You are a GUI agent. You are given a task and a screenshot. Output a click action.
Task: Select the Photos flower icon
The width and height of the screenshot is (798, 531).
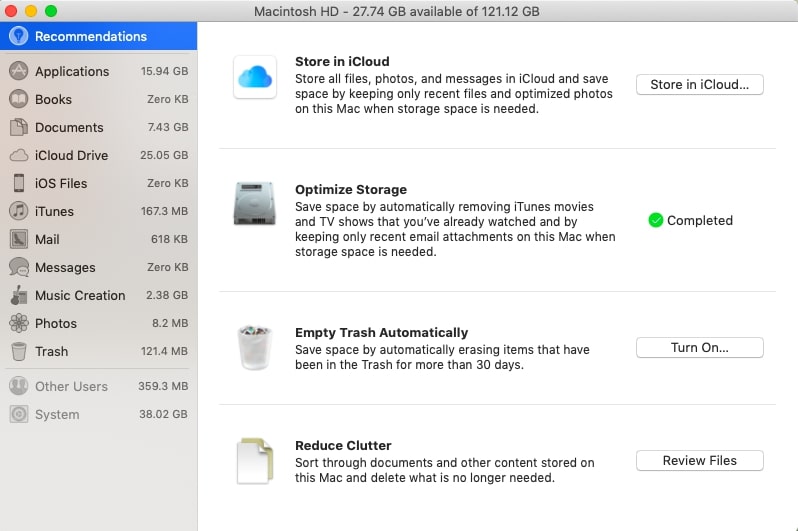coord(19,323)
